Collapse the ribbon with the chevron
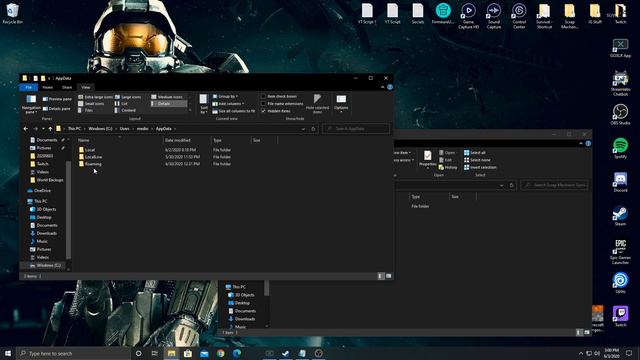The image size is (640, 360). point(382,87)
